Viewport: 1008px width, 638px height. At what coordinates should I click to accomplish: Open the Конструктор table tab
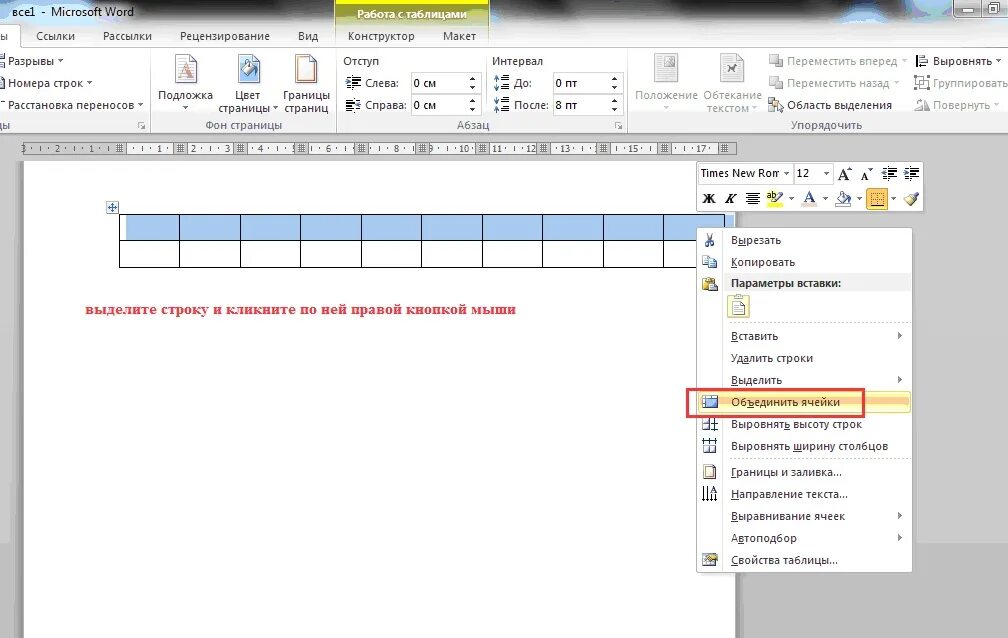pos(381,36)
